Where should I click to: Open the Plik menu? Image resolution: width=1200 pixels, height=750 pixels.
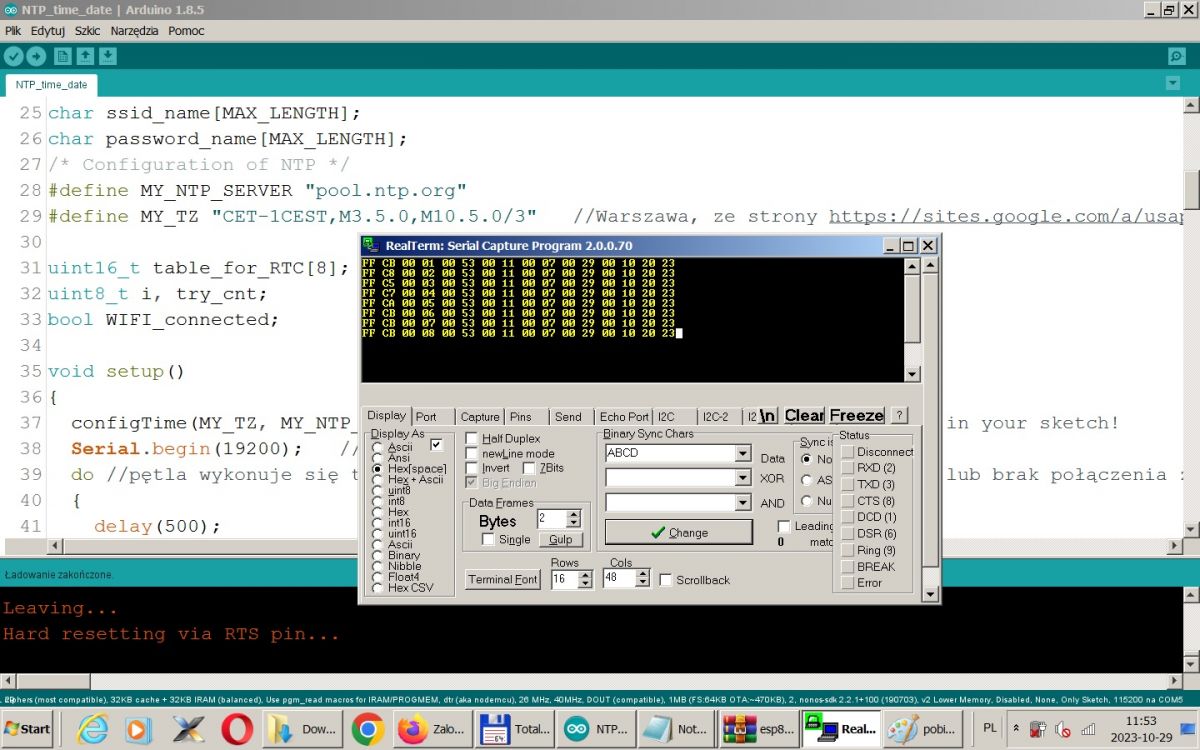[13, 31]
